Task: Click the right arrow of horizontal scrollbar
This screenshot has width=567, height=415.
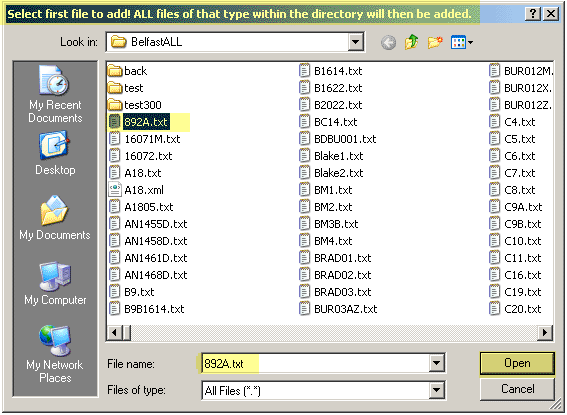Action: click(x=545, y=332)
